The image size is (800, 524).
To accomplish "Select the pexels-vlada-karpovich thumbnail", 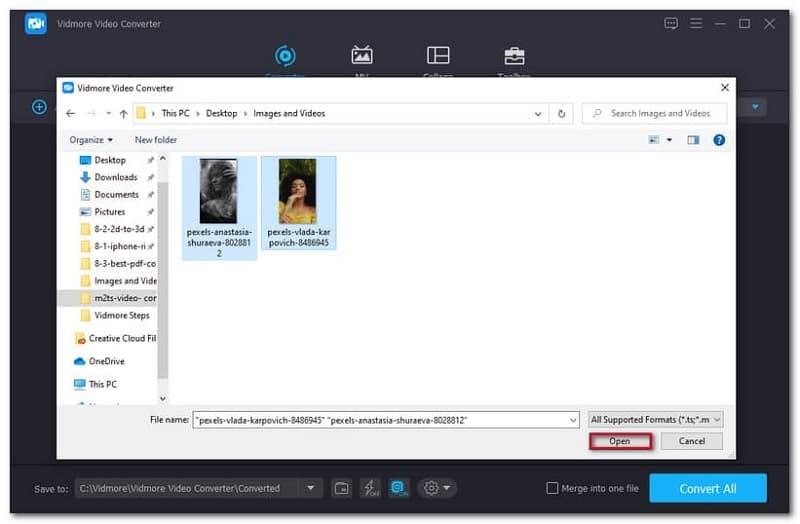I will pyautogui.click(x=297, y=202).
